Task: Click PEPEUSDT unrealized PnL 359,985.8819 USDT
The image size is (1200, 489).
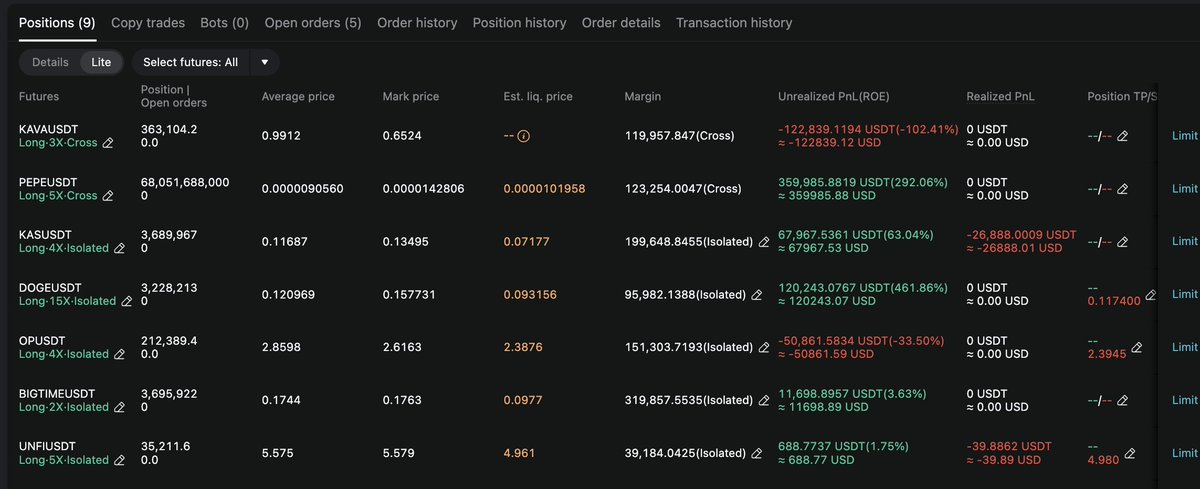Action: 834,182
